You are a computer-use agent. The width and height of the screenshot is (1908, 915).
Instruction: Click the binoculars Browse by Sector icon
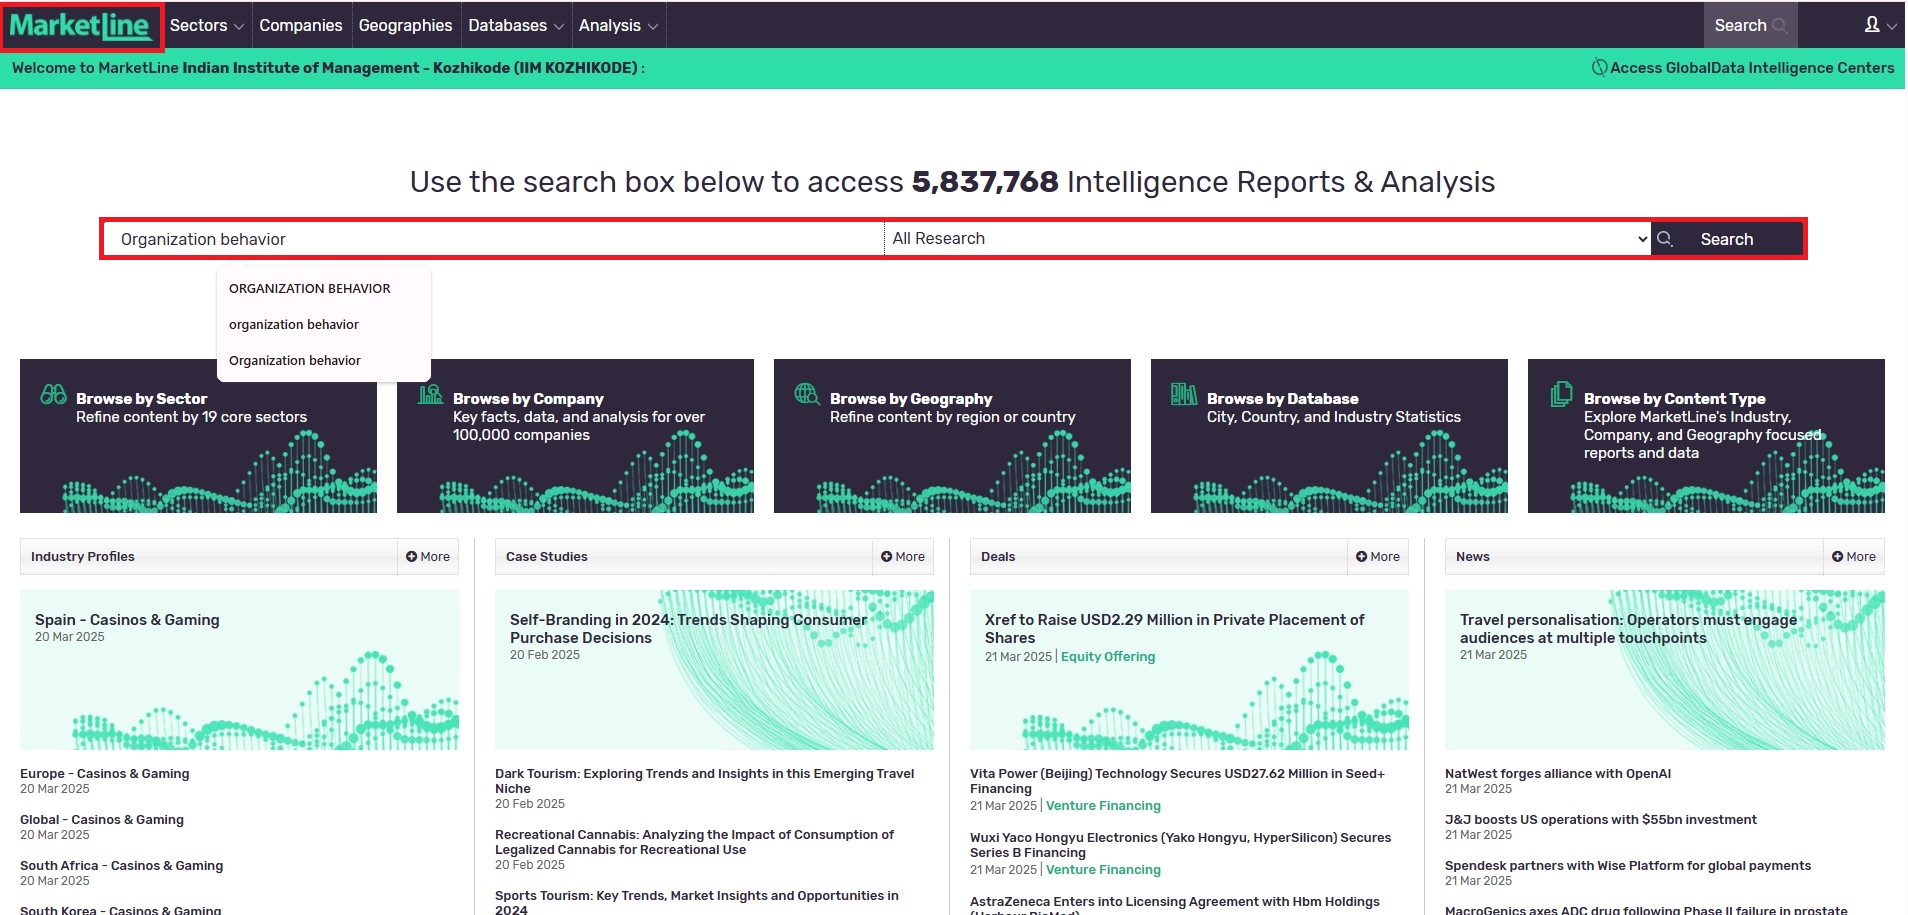(53, 395)
